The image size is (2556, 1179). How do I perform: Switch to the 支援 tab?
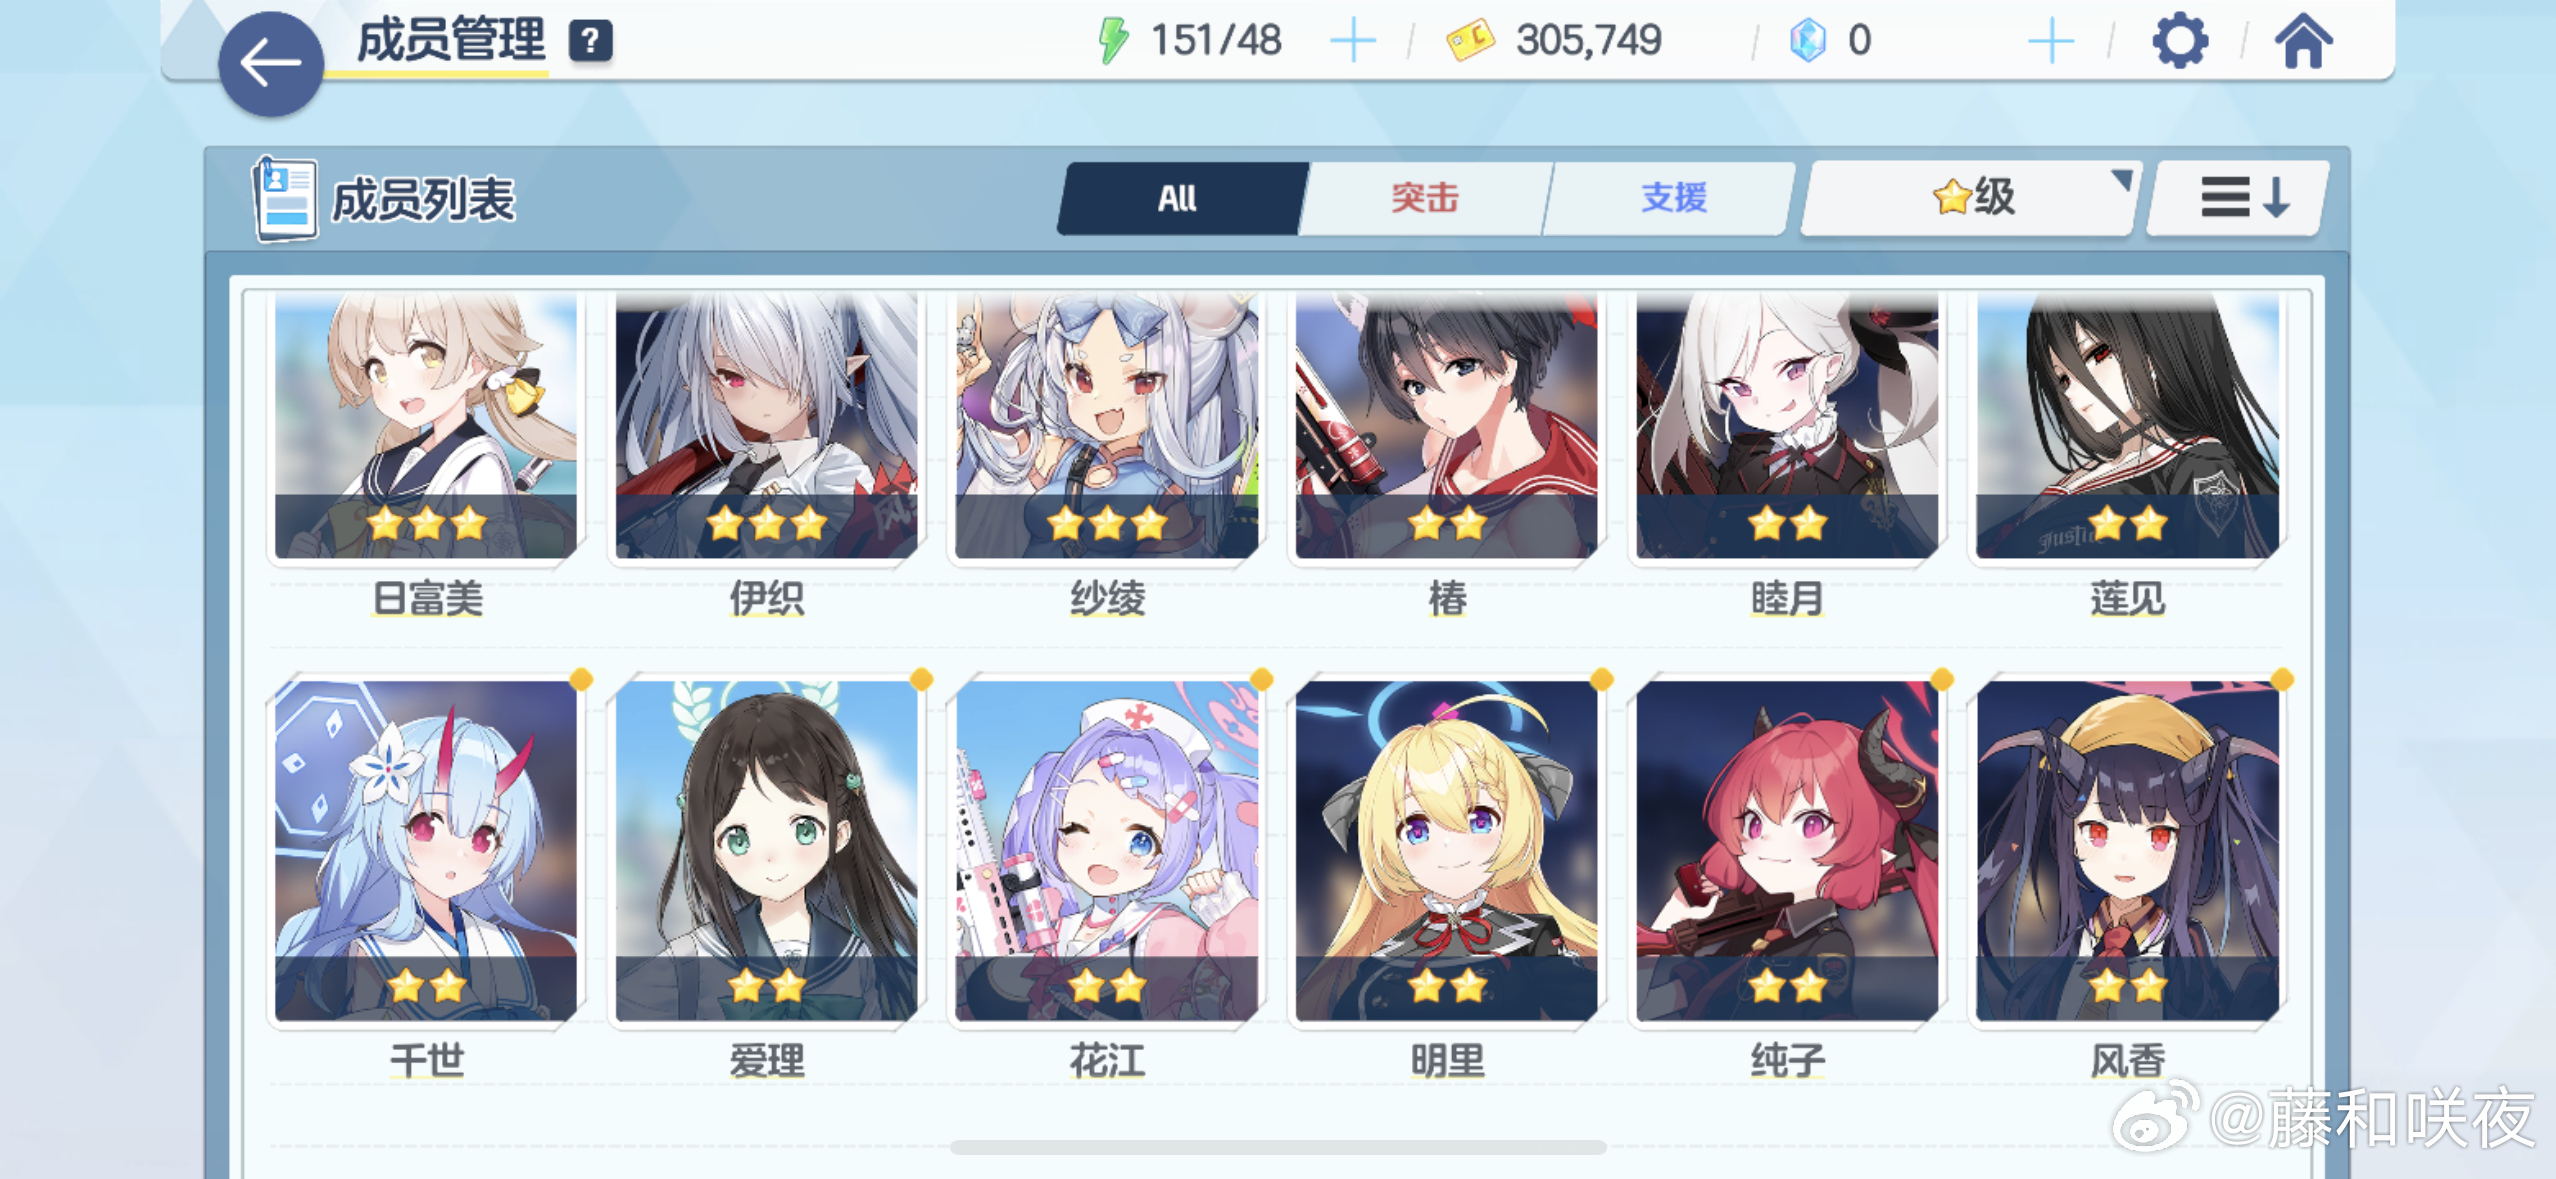tap(1672, 198)
